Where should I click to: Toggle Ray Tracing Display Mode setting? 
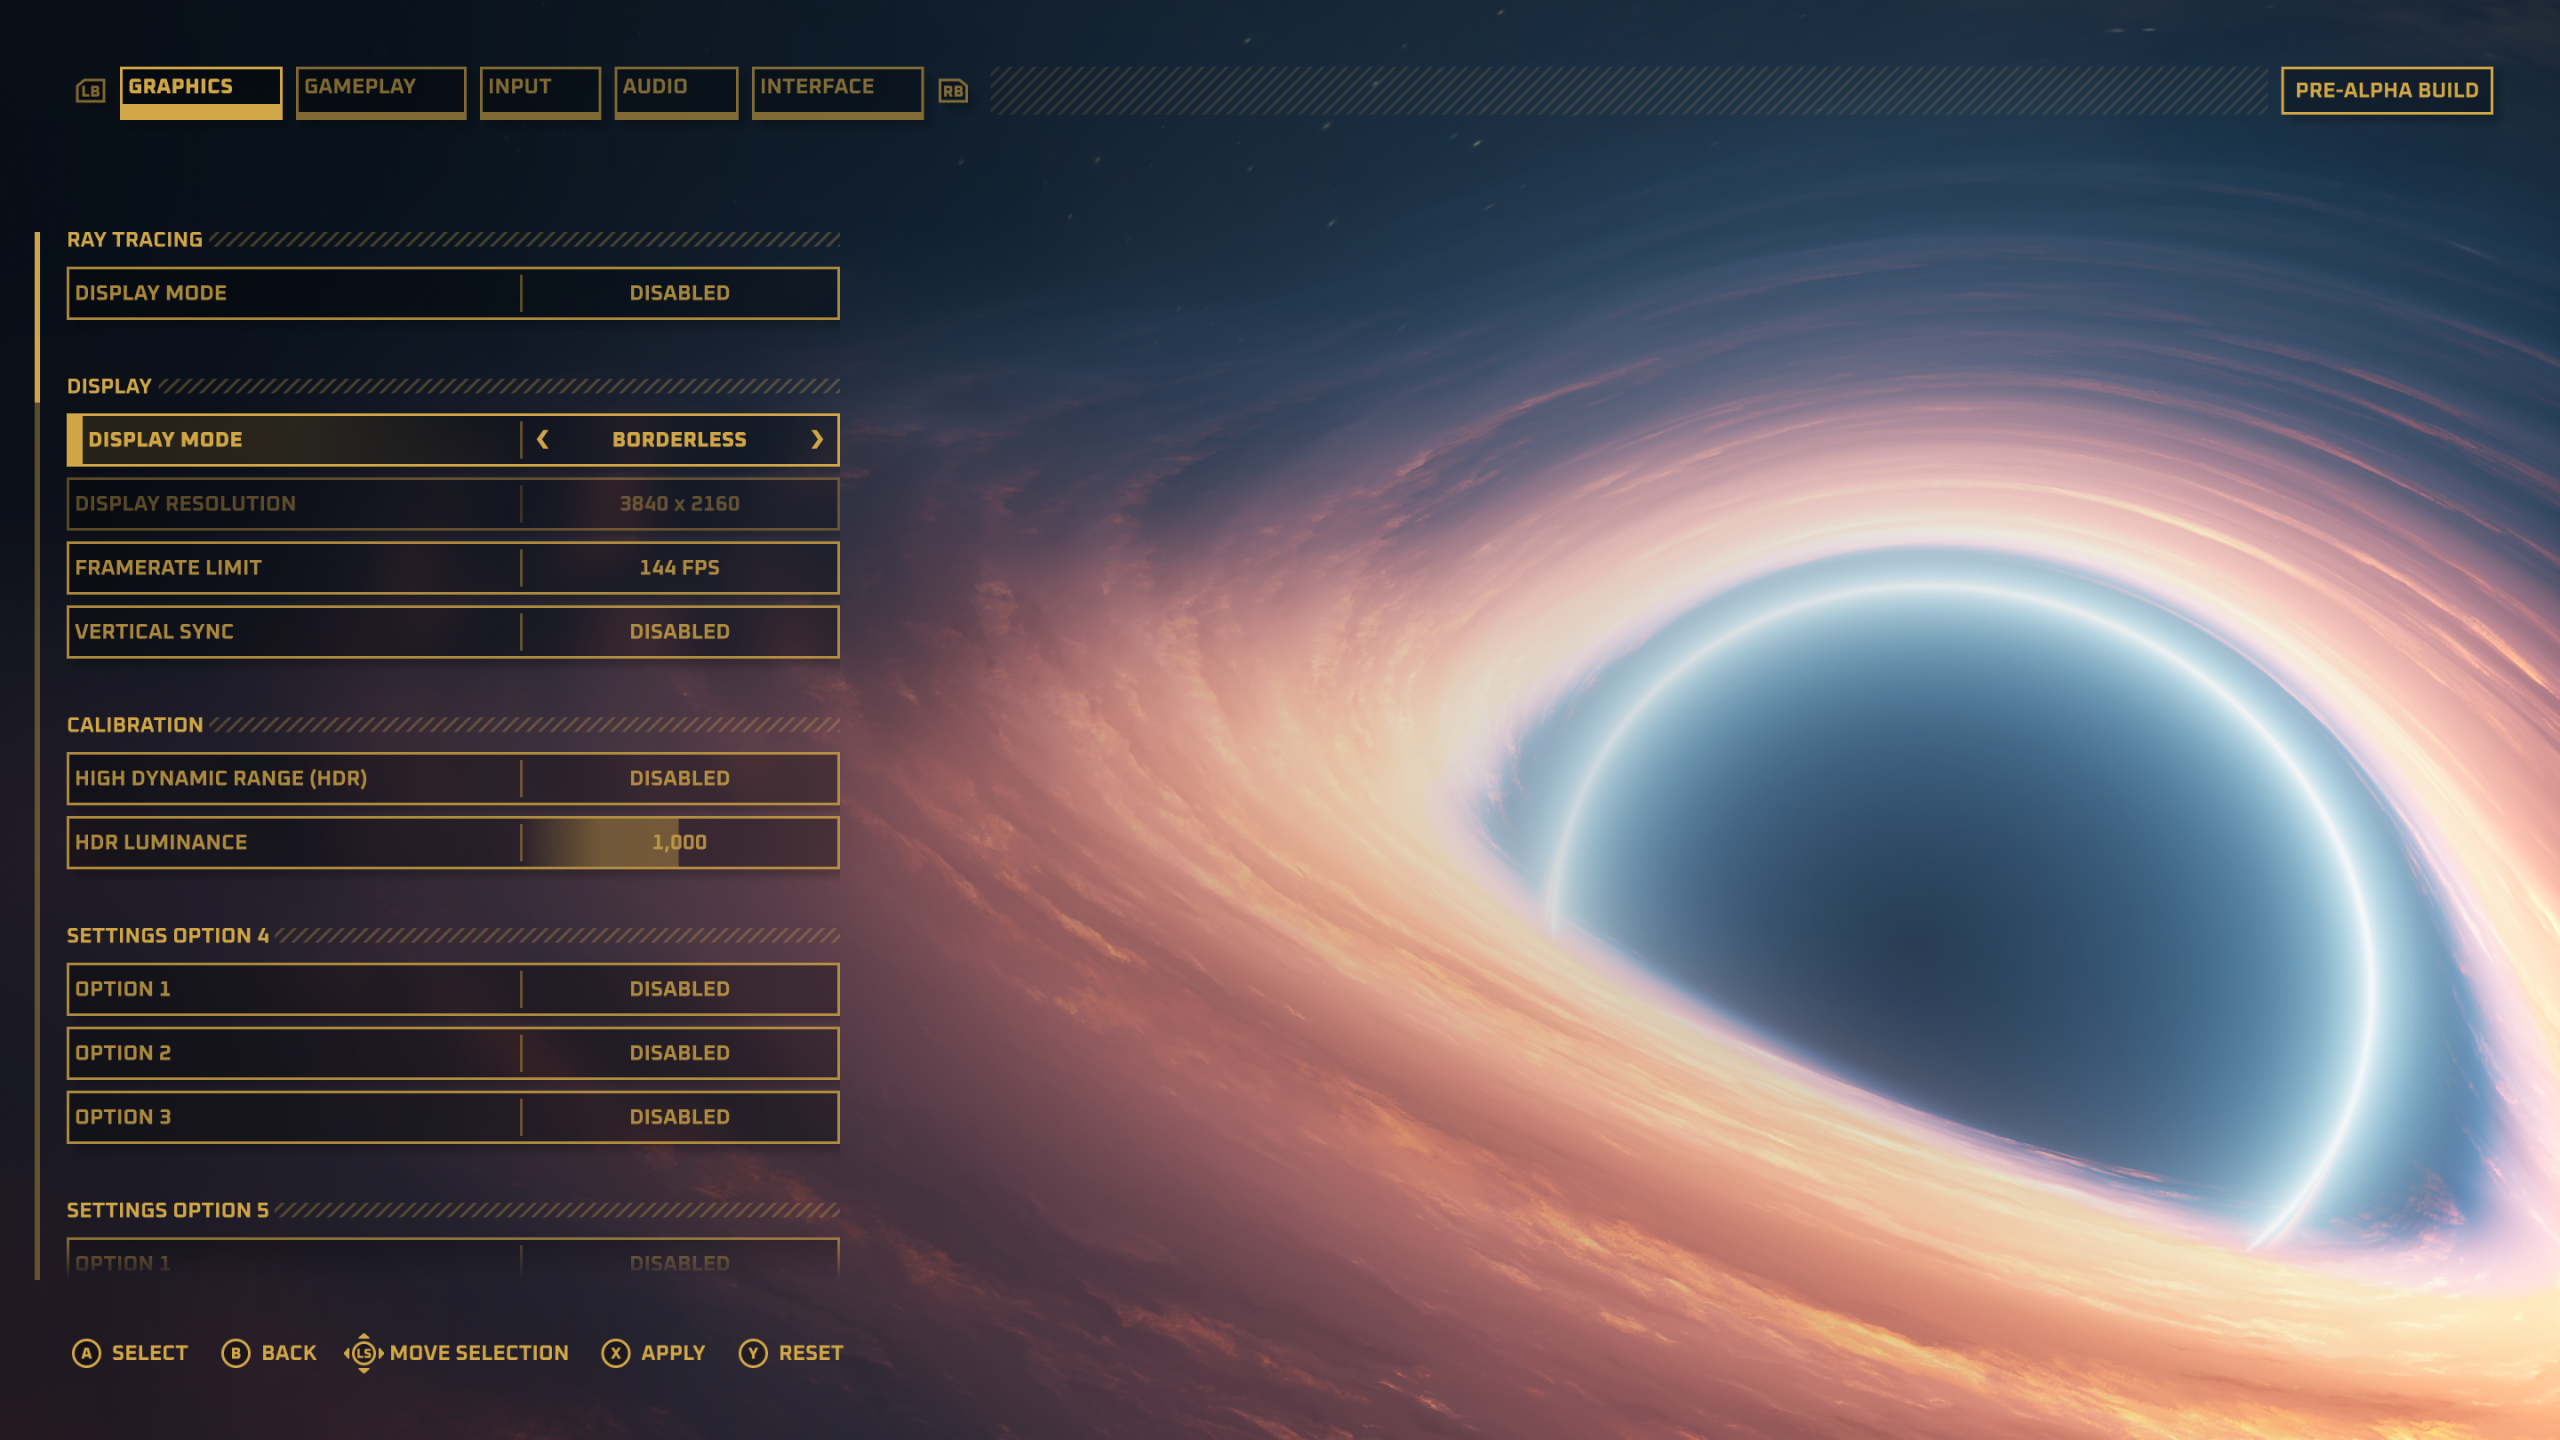tap(679, 293)
